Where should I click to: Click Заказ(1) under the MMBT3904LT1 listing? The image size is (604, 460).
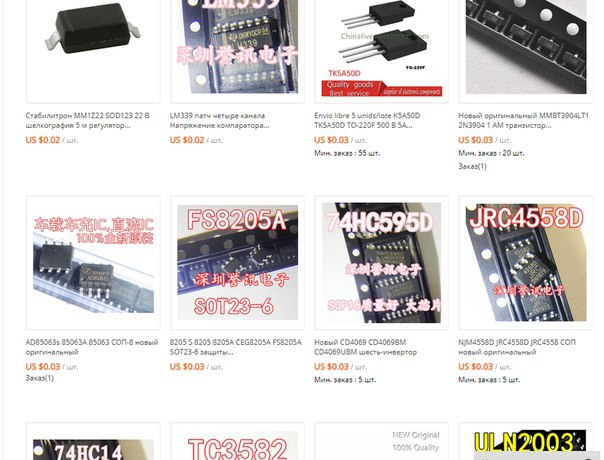click(x=472, y=166)
